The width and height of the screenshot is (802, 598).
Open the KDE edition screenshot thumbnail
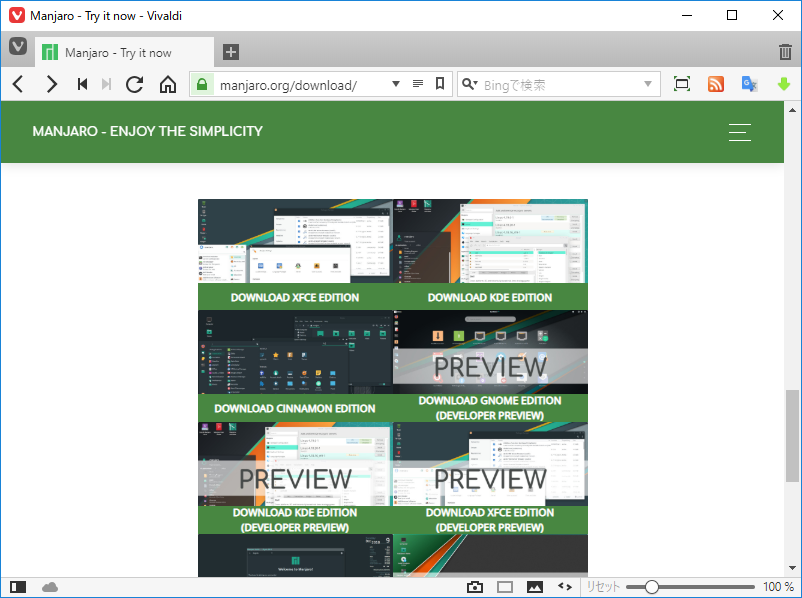[x=490, y=241]
